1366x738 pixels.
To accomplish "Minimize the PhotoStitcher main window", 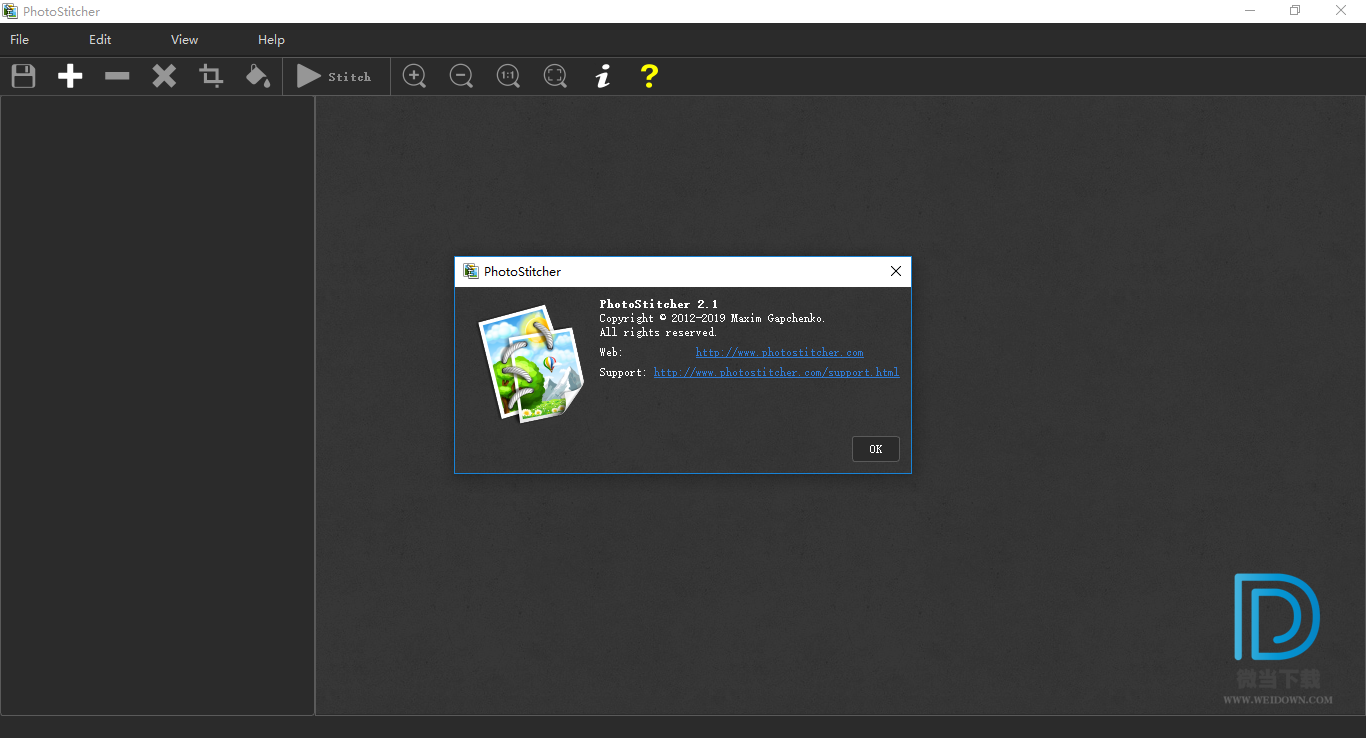I will (1250, 11).
